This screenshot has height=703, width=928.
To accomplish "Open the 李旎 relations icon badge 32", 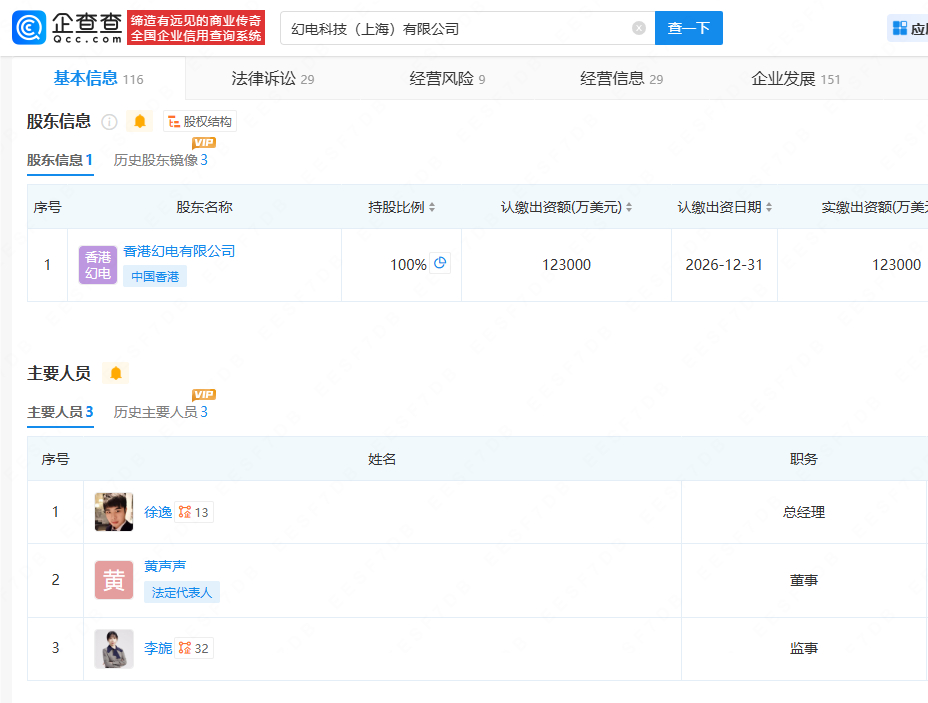I will (x=194, y=649).
